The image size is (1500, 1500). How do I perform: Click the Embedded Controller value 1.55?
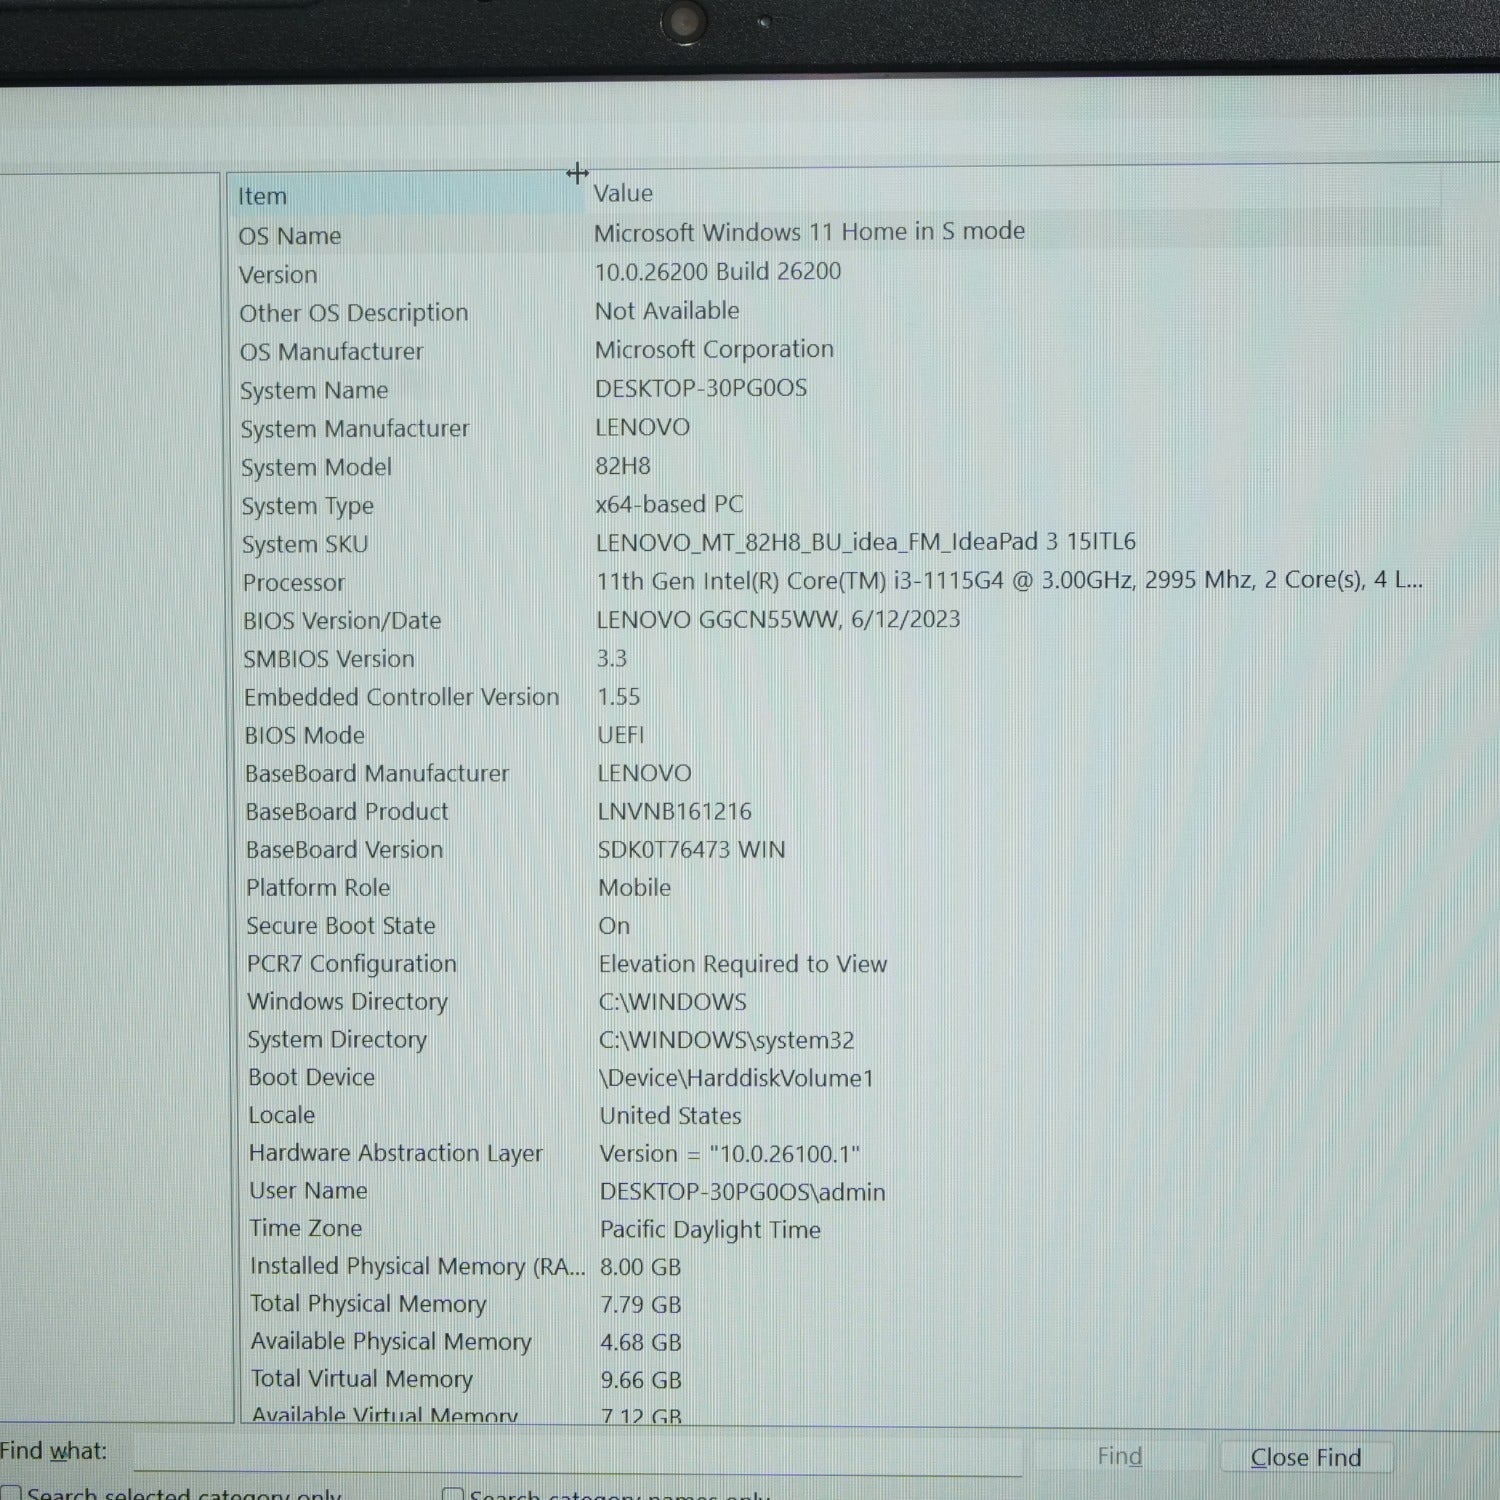(x=619, y=696)
